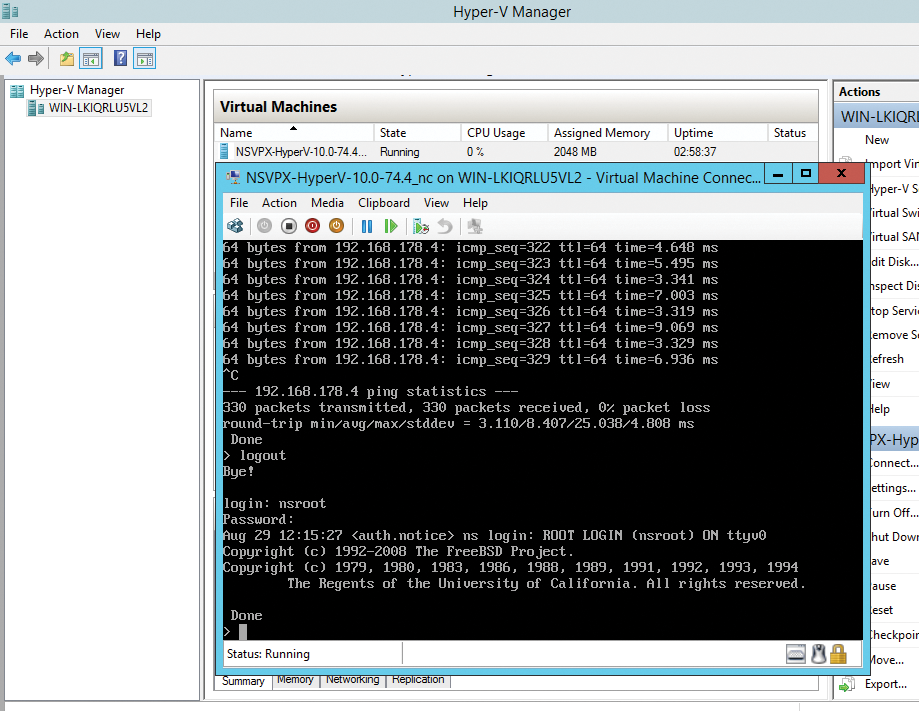Click the mouse icon in the VM status bar
Image resolution: width=919 pixels, height=711 pixels.
818,653
